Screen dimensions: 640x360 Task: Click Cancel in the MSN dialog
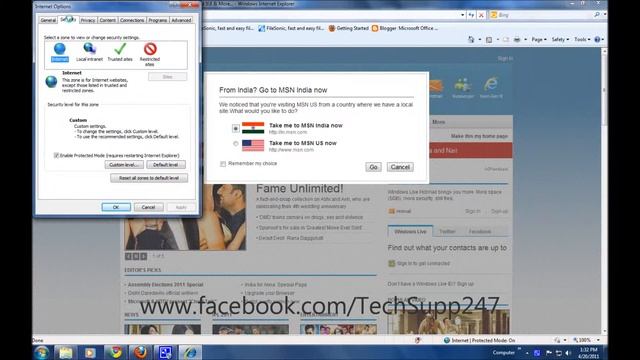[400, 167]
